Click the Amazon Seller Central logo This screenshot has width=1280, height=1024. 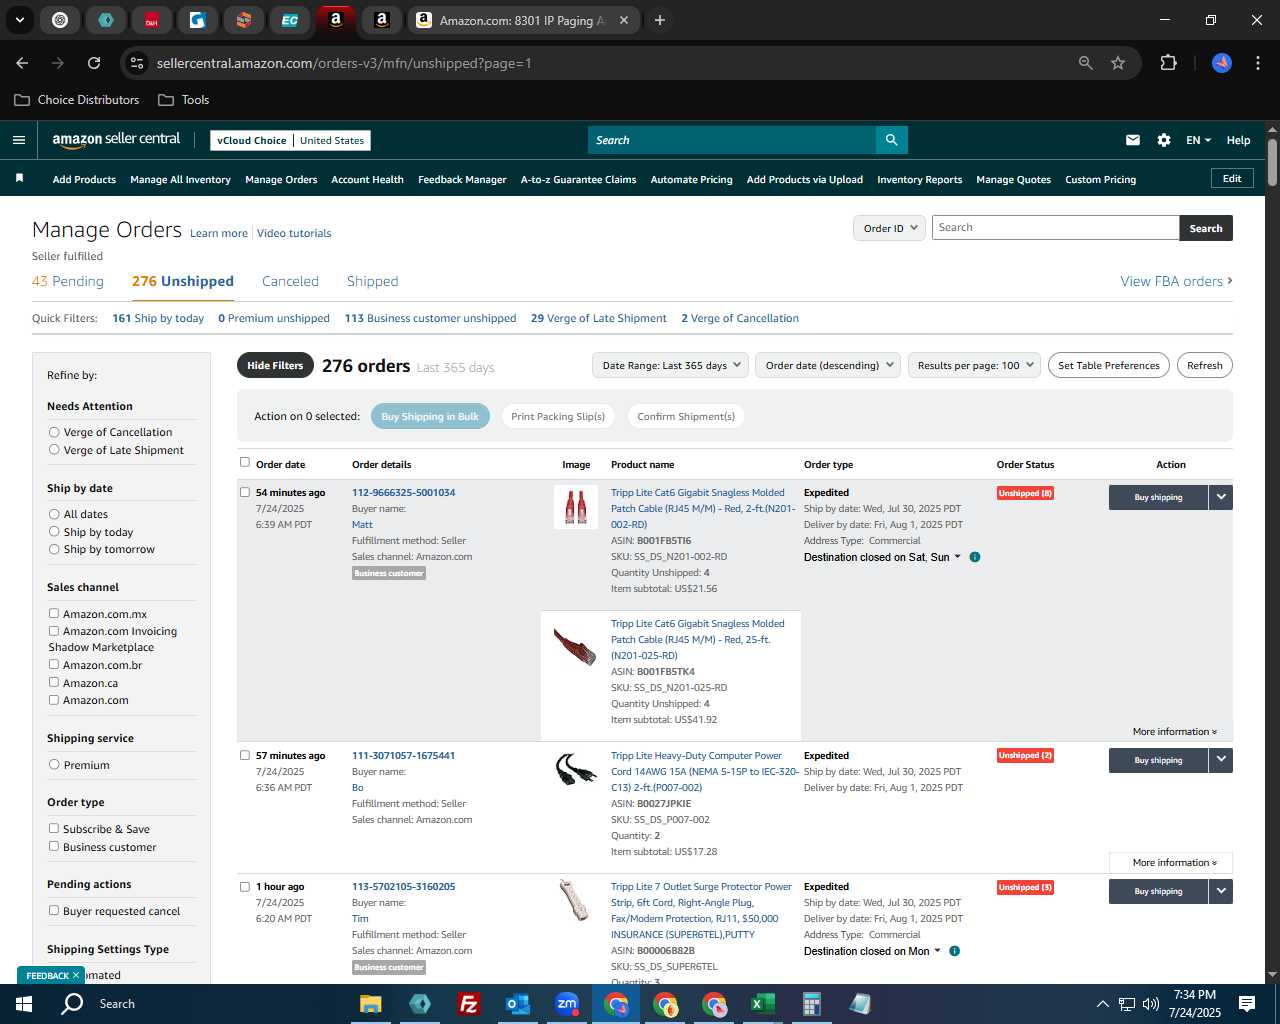click(x=116, y=140)
